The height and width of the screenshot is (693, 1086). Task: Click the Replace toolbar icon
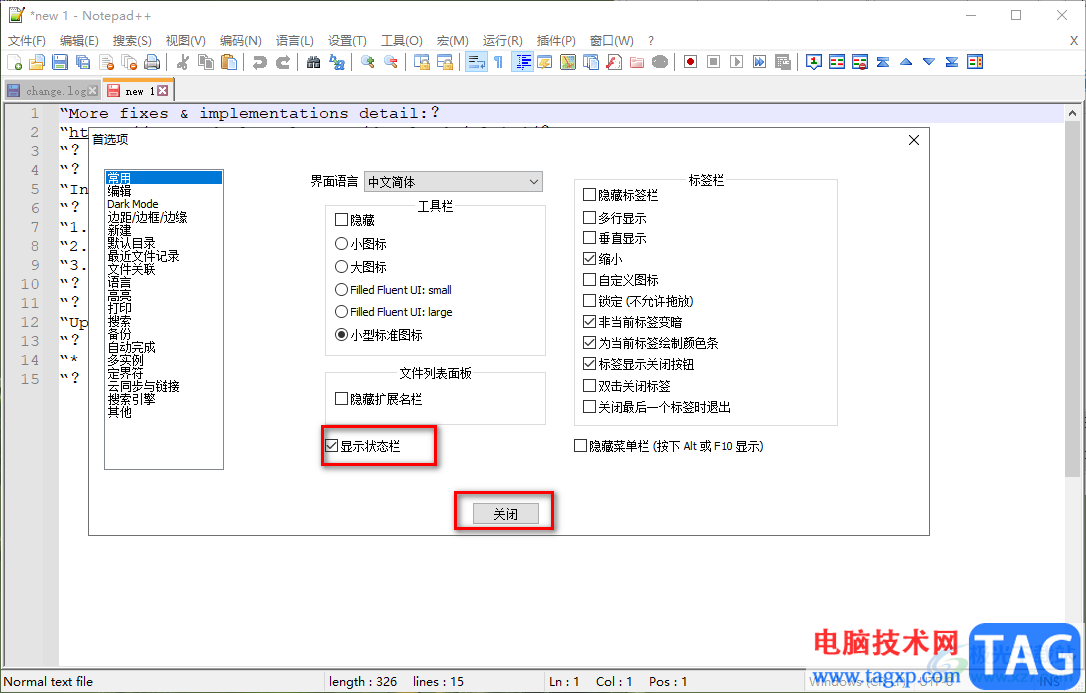pos(337,62)
